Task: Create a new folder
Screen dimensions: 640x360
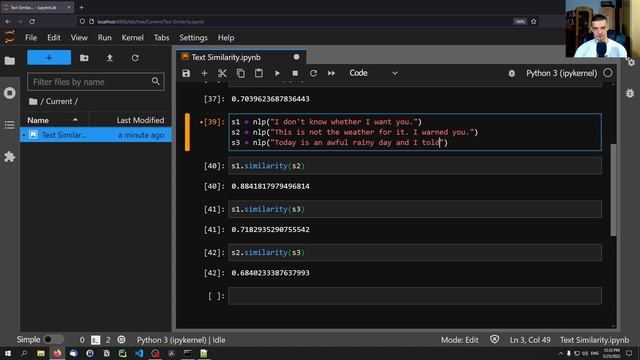Action: click(84, 58)
